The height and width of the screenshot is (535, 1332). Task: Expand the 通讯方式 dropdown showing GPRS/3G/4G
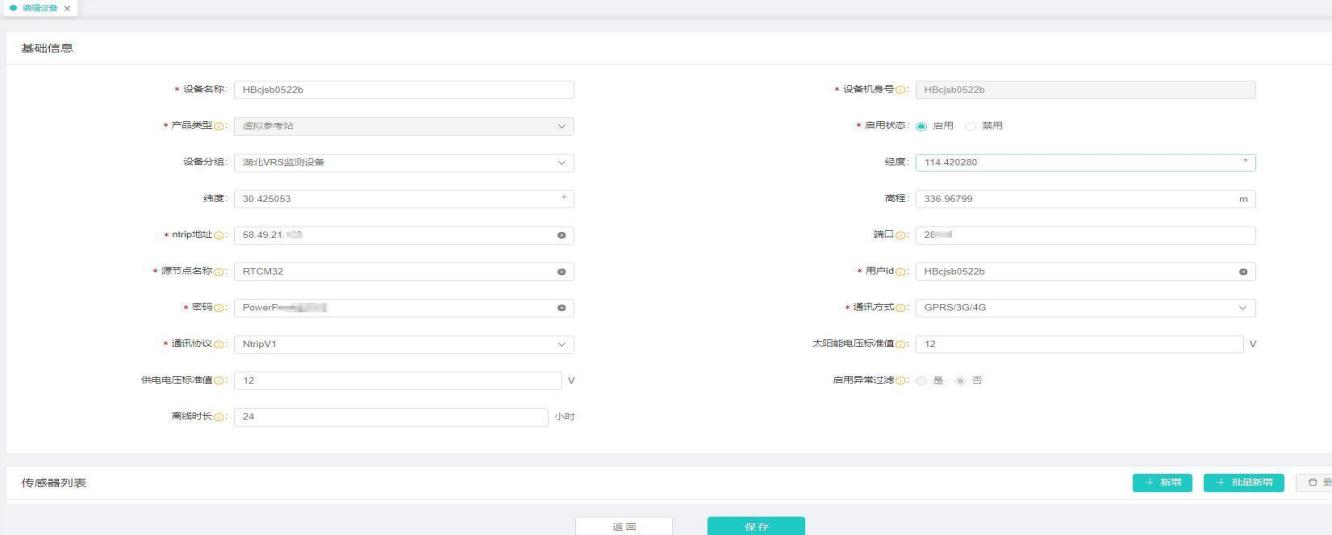[1085, 308]
